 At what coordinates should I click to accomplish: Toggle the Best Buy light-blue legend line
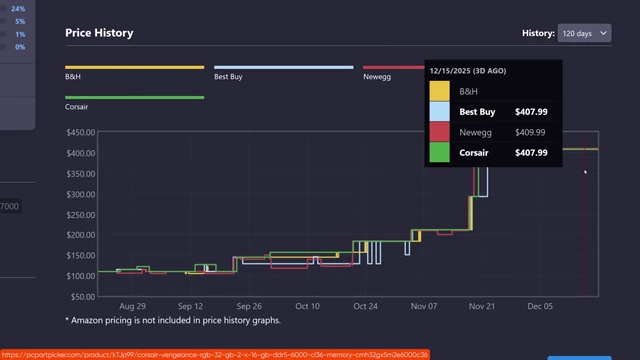pos(284,67)
